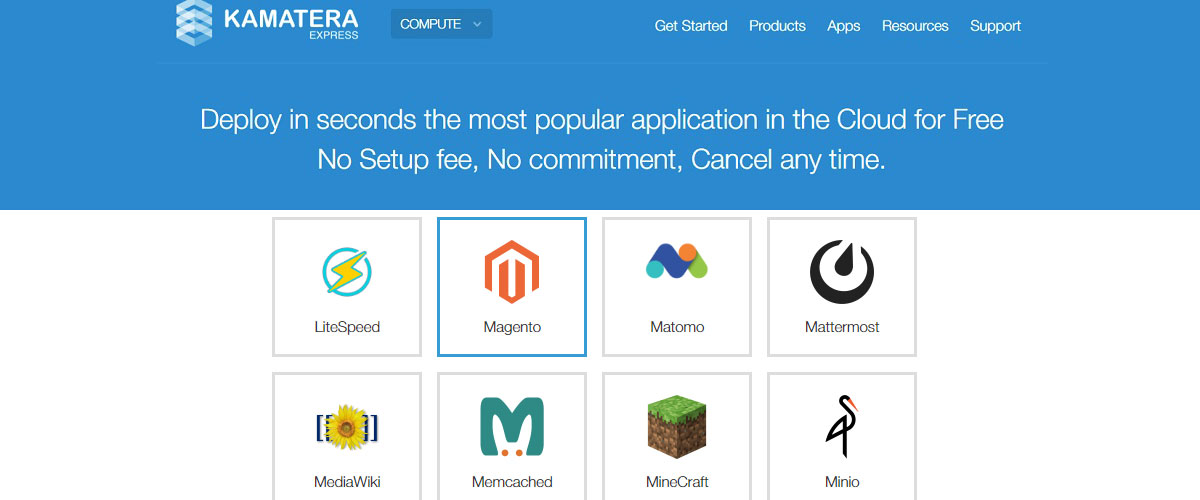Choose the MediaWiki sunflower icon
The width and height of the screenshot is (1200, 500).
coord(347,427)
